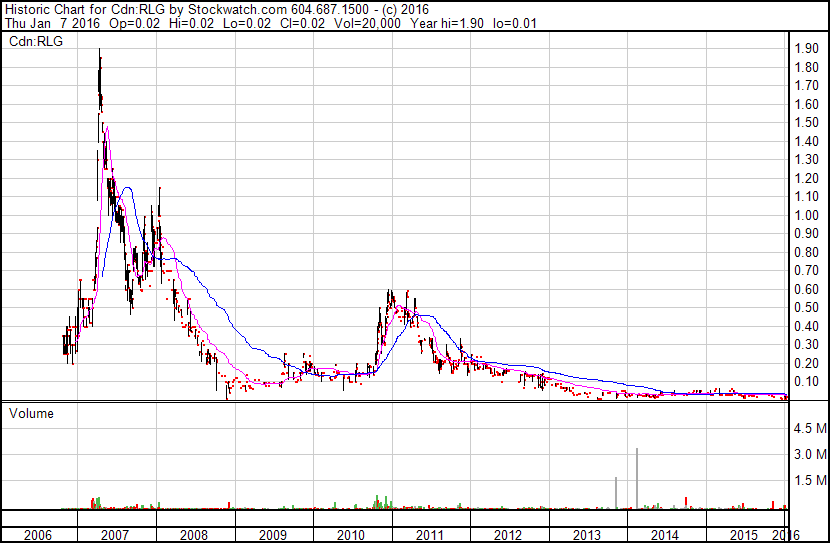The height and width of the screenshot is (543, 830).
Task: Click the Year hi=1.90 value in header
Action: [447, 23]
